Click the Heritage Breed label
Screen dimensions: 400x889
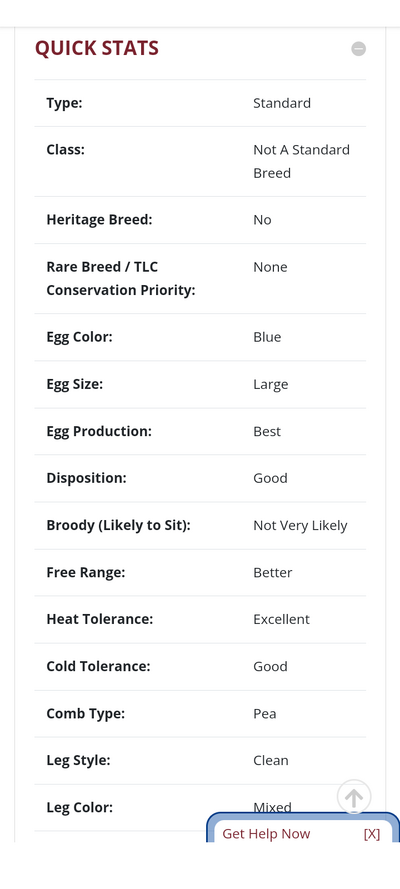99,219
